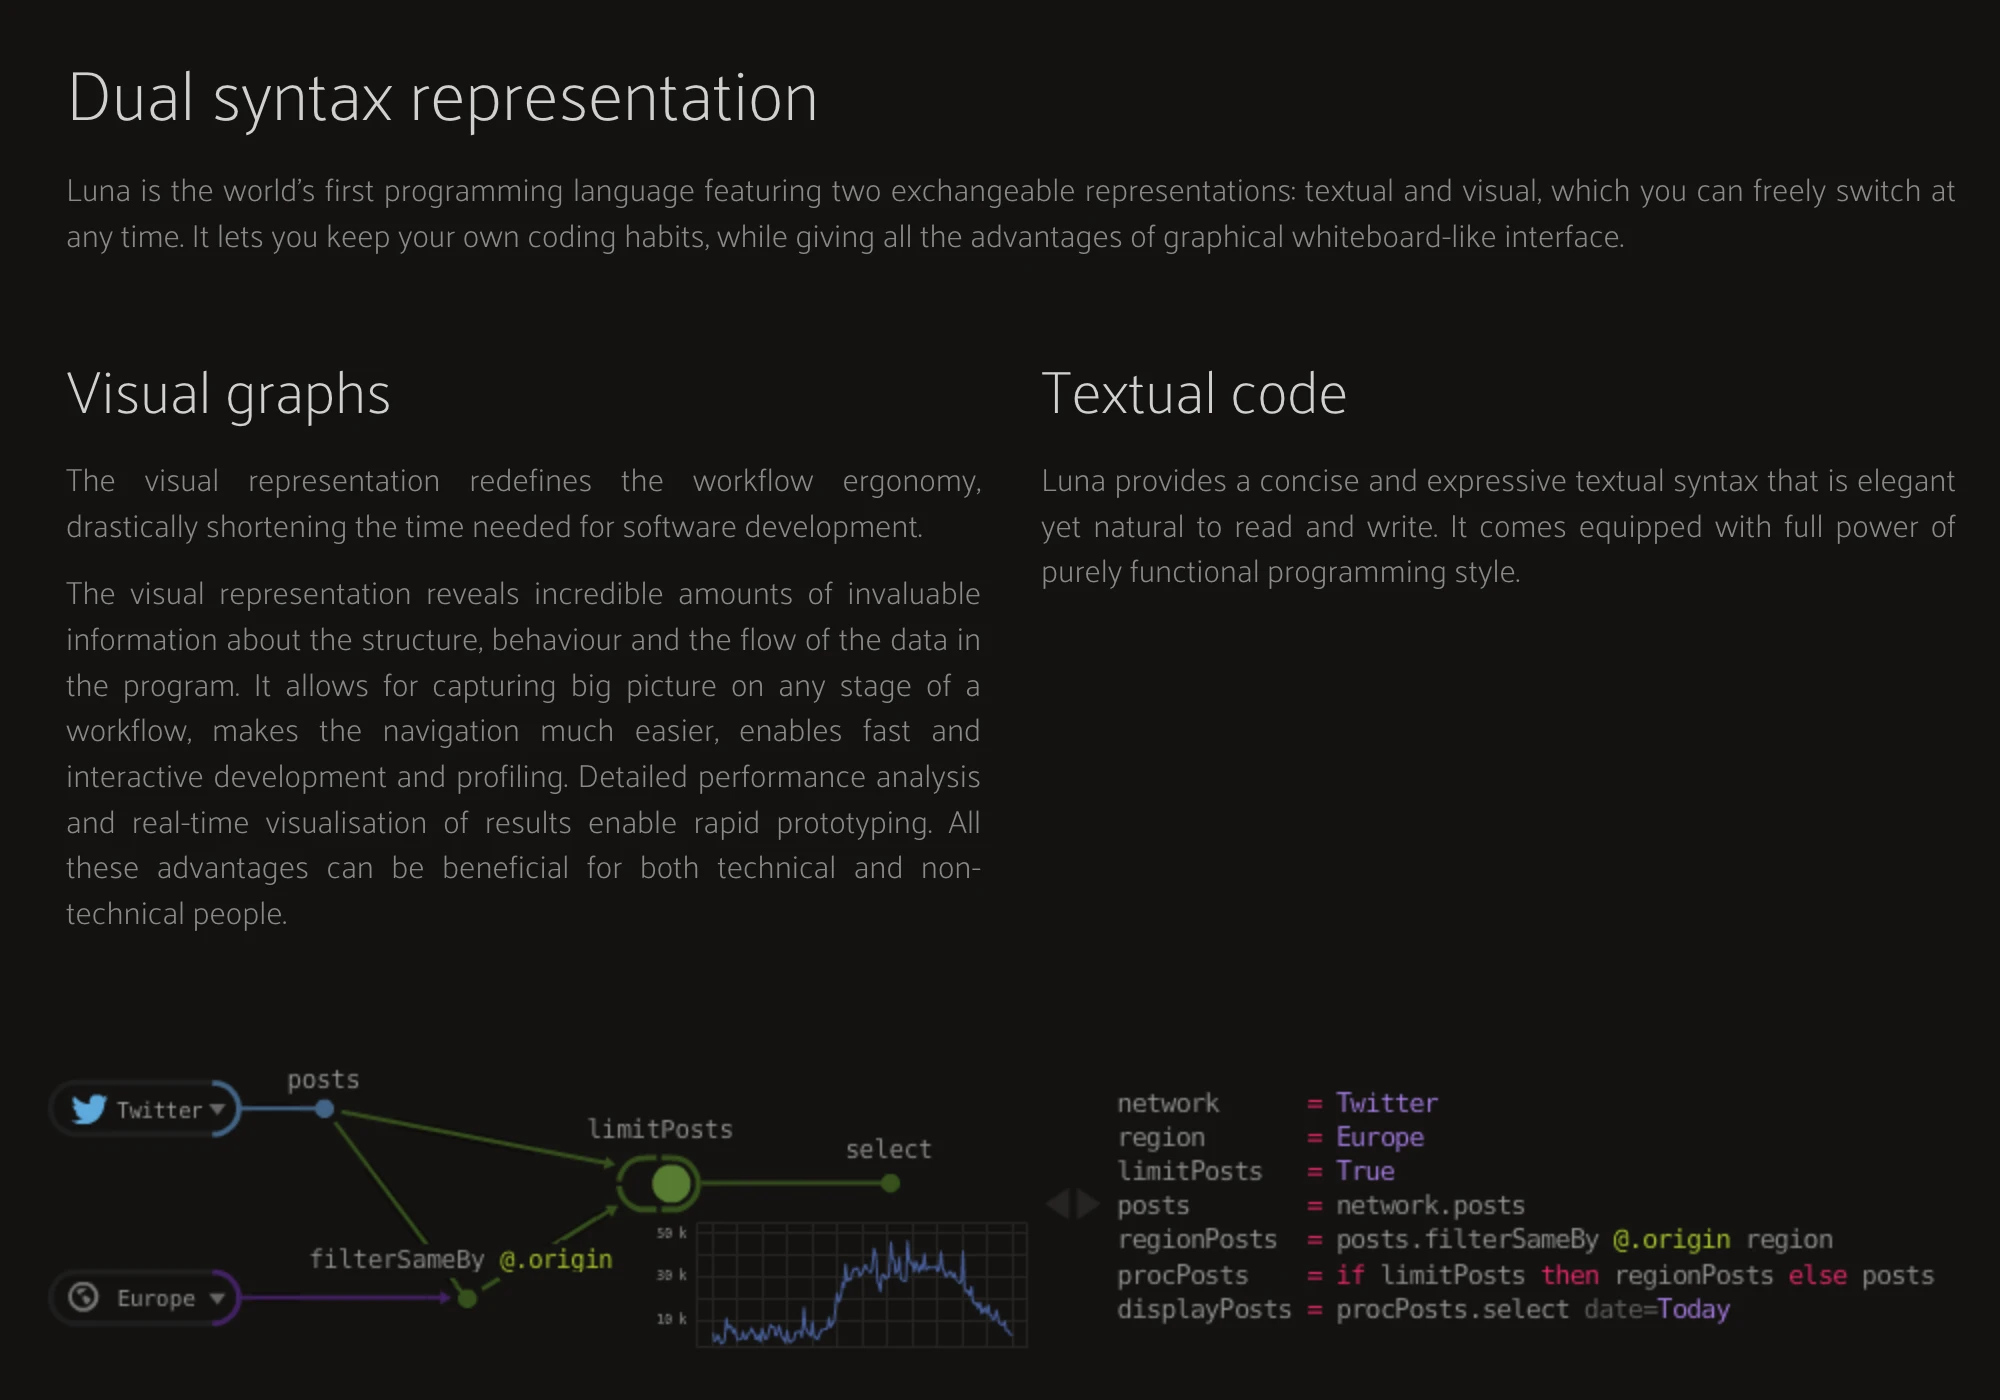
Task: Click the limitPosts label above the toggle
Action: point(660,1129)
